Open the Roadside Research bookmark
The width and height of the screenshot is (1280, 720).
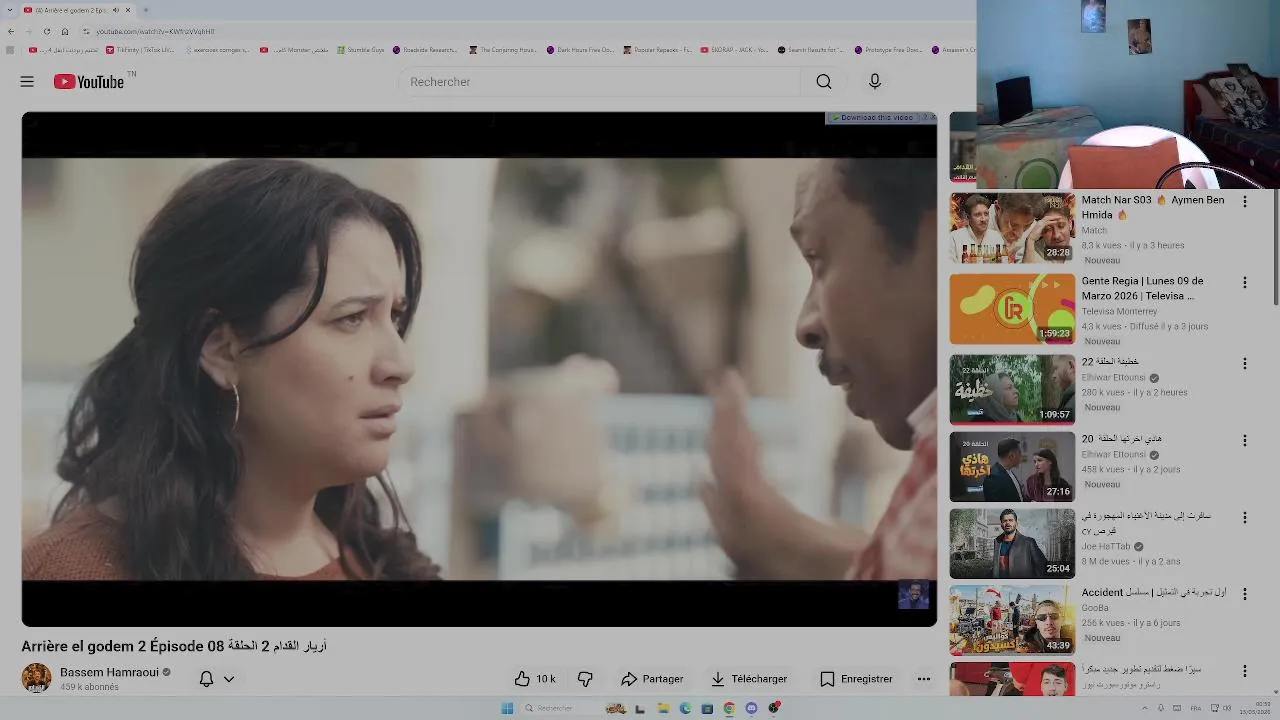(x=425, y=49)
